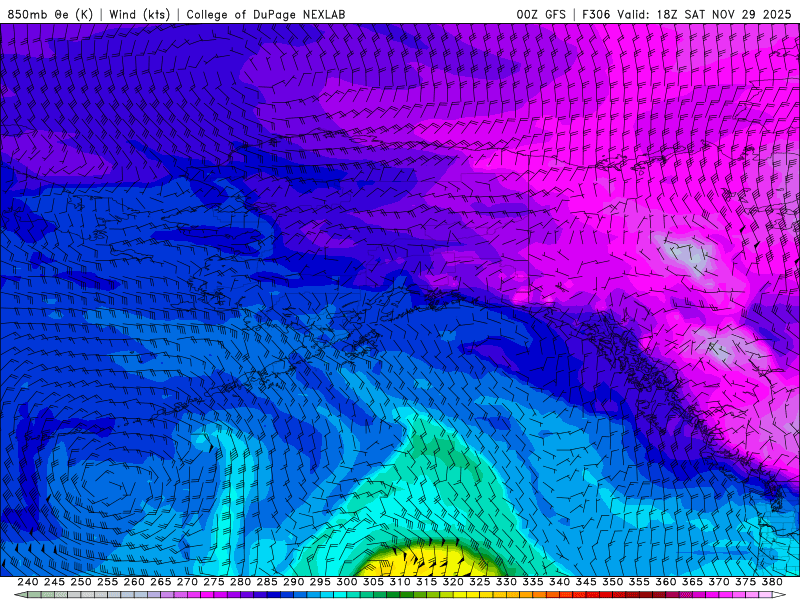The width and height of the screenshot is (800, 600).
Task: Select the 250 legend value
Action: [x=81, y=582]
